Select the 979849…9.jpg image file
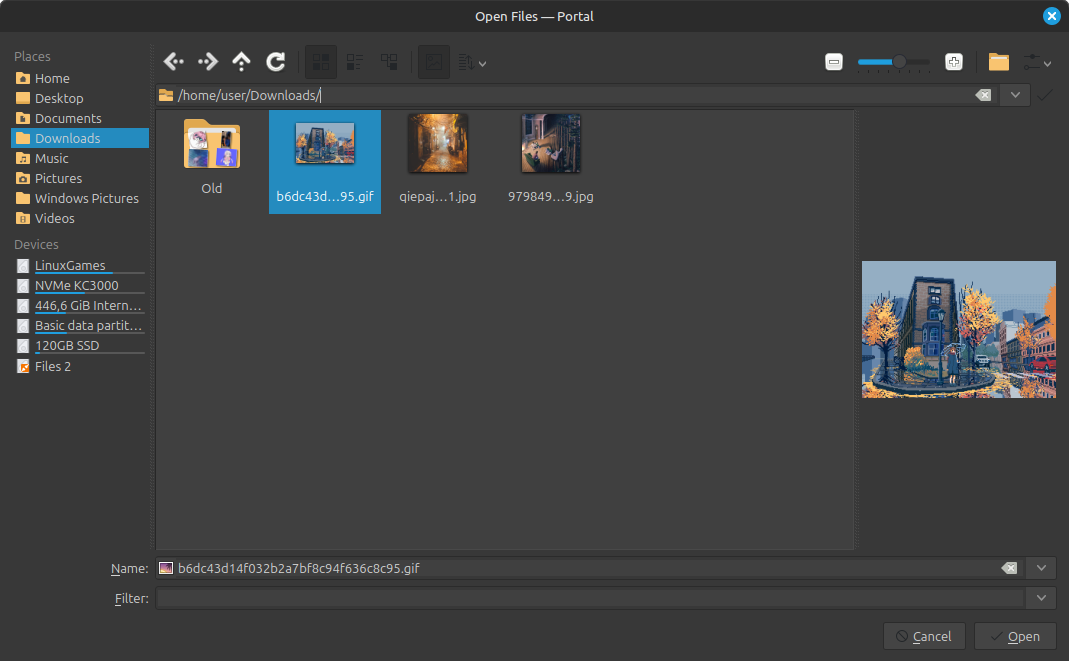The image size is (1069, 661). [551, 159]
